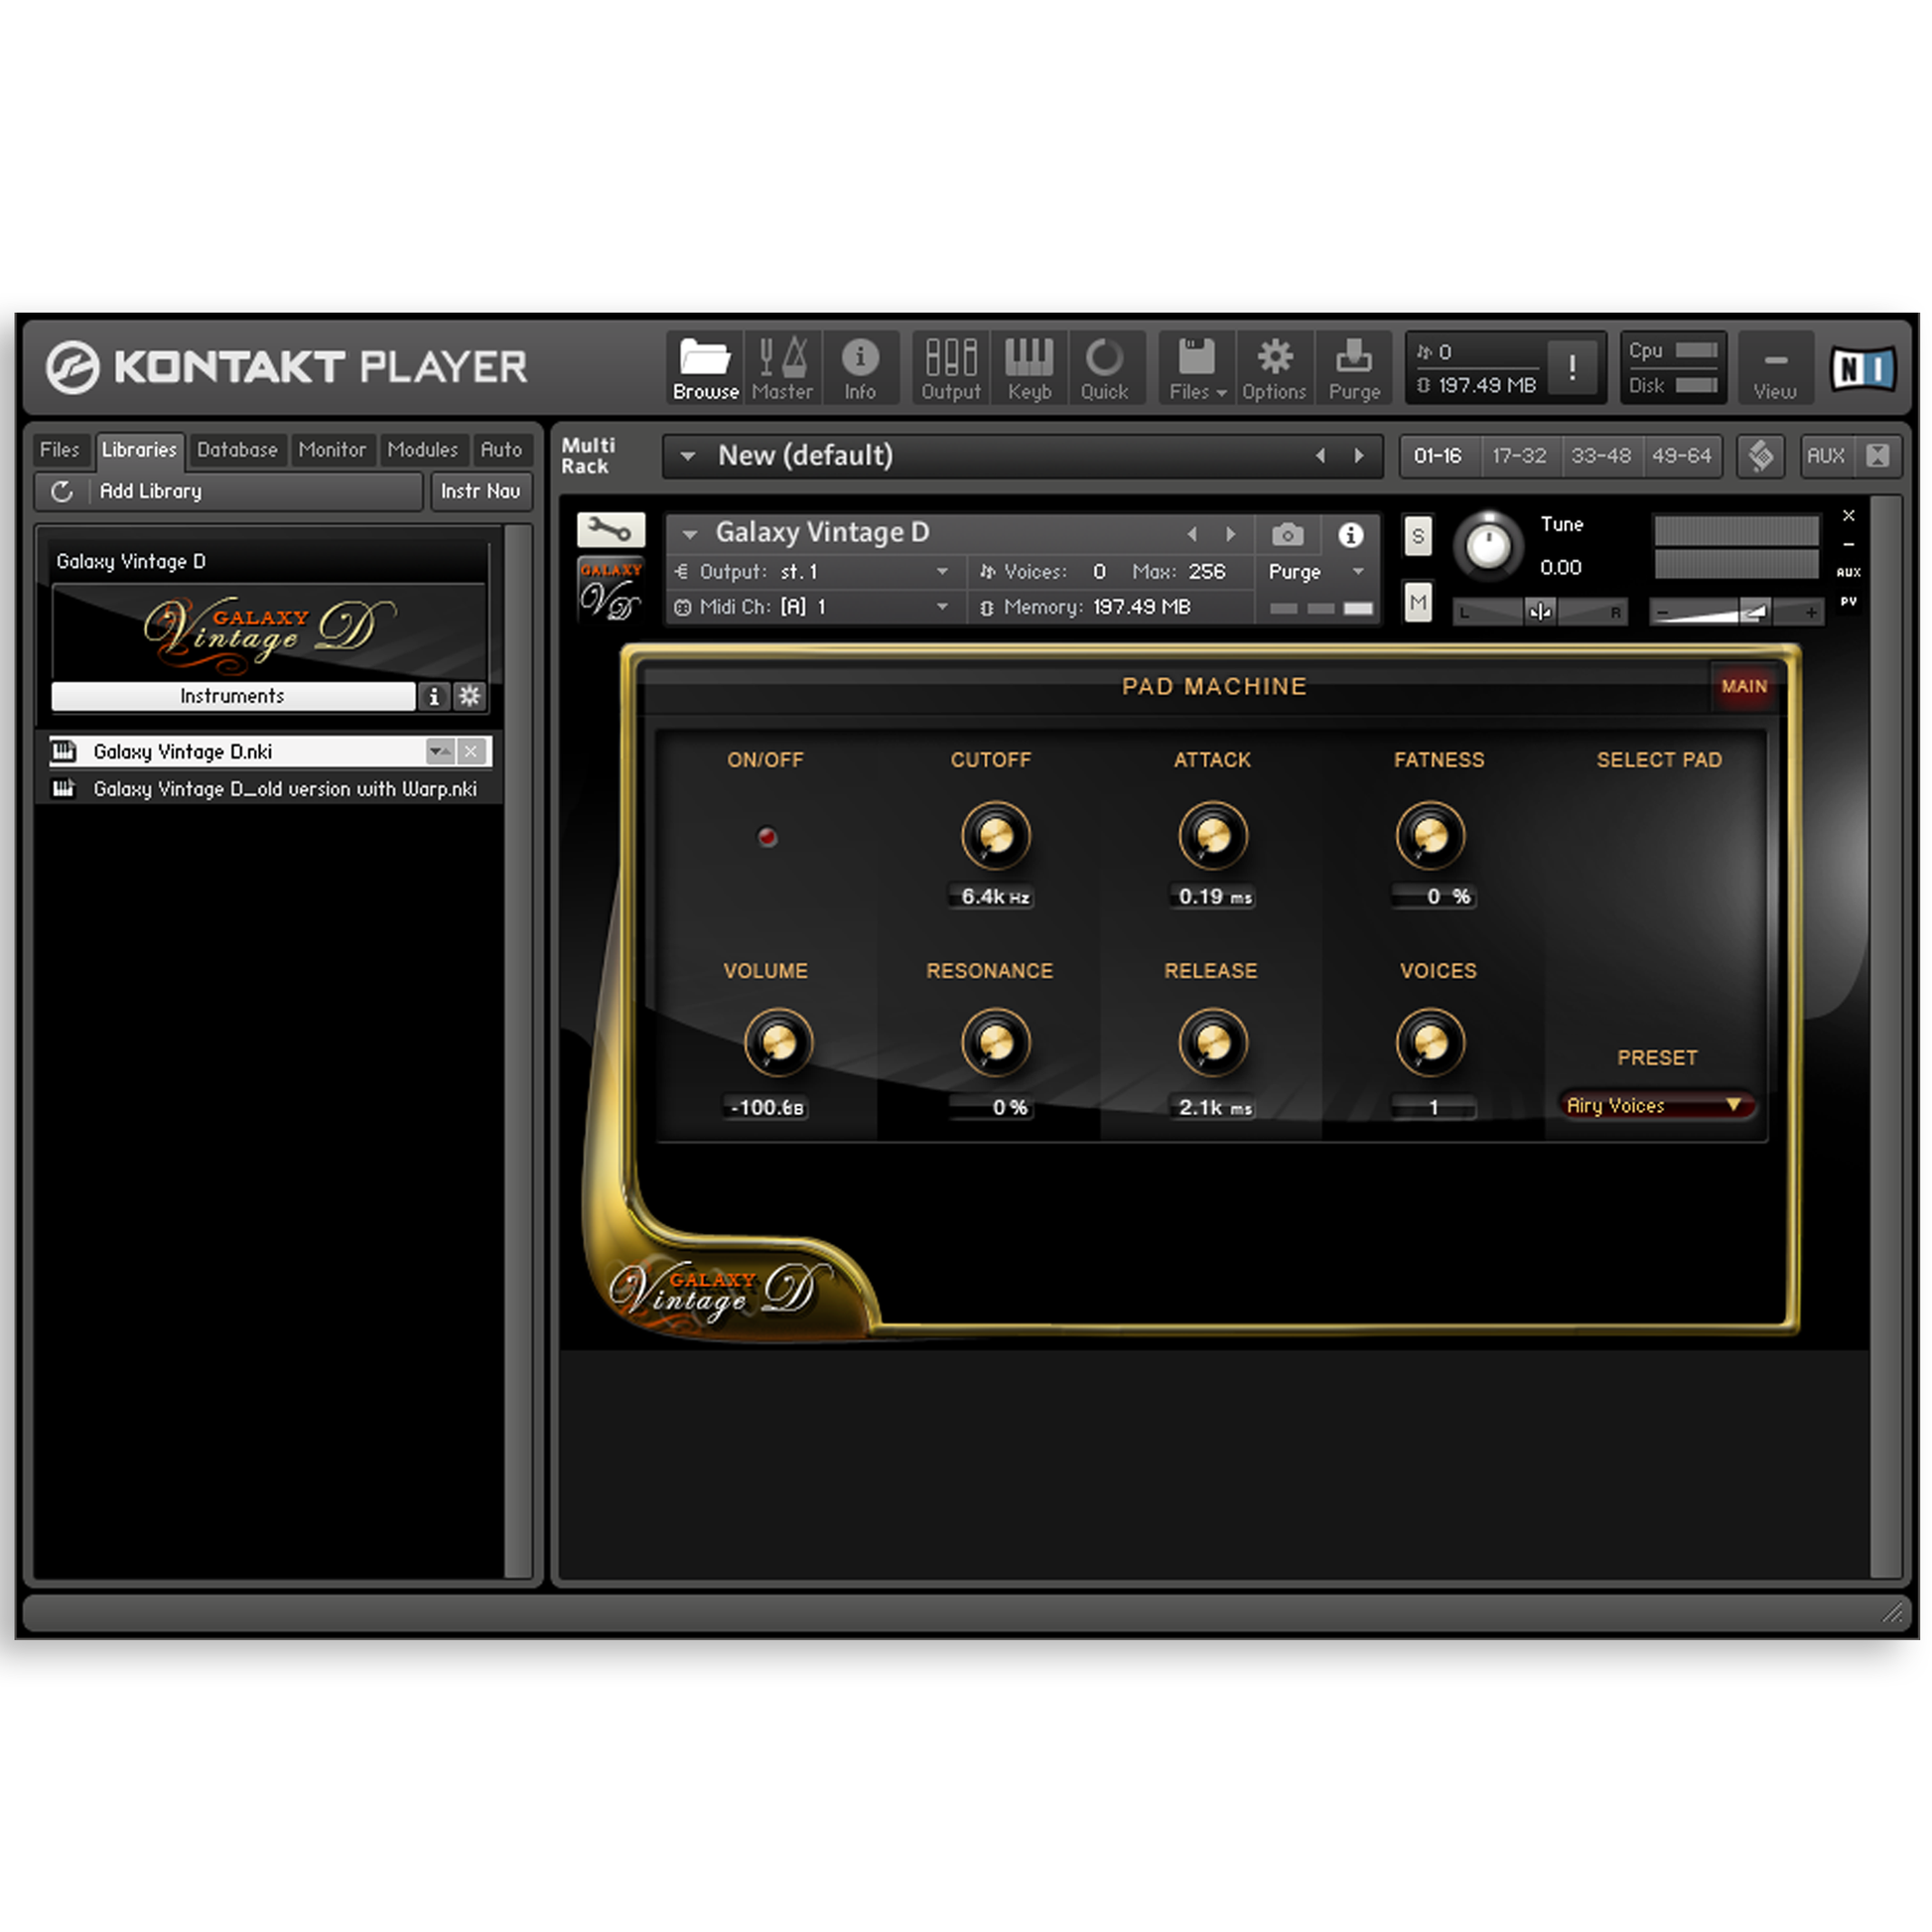Click the Add Library button
1932x1932 pixels.
tap(150, 491)
